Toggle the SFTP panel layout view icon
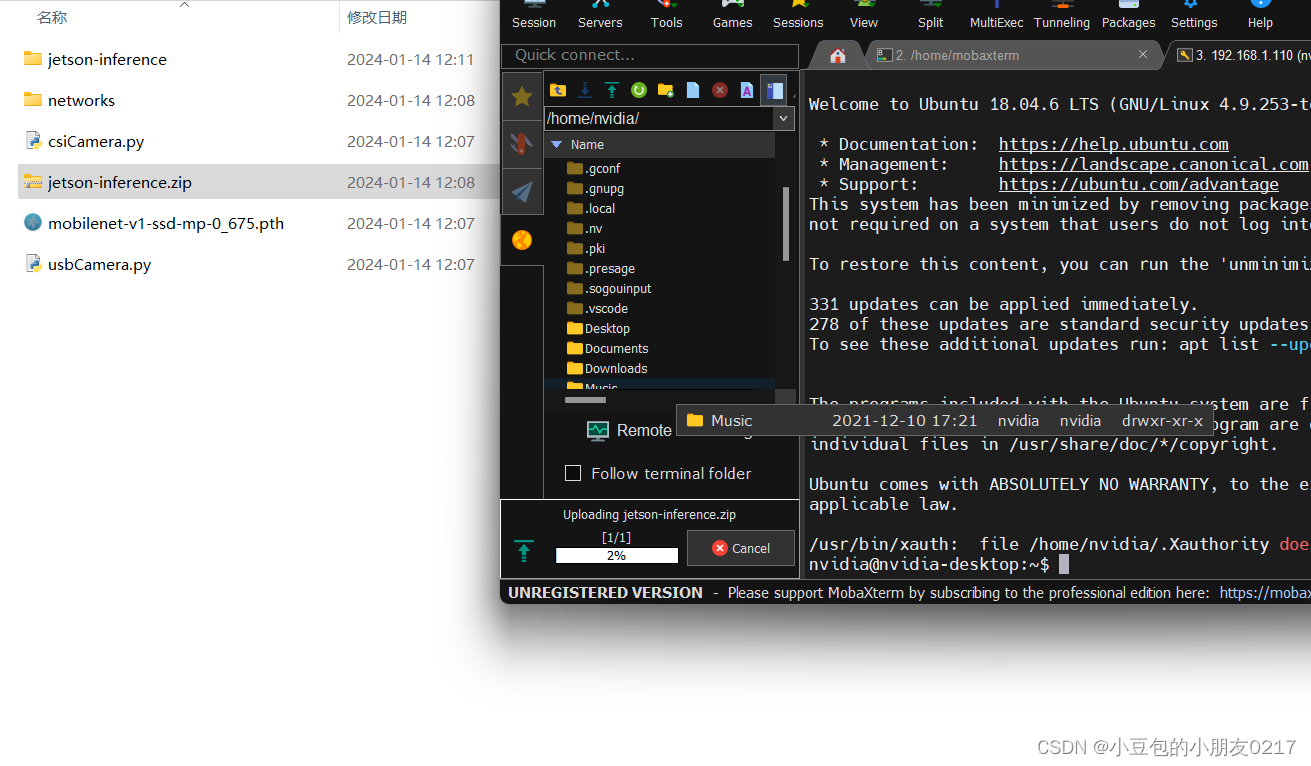The image size is (1311, 766). [774, 90]
